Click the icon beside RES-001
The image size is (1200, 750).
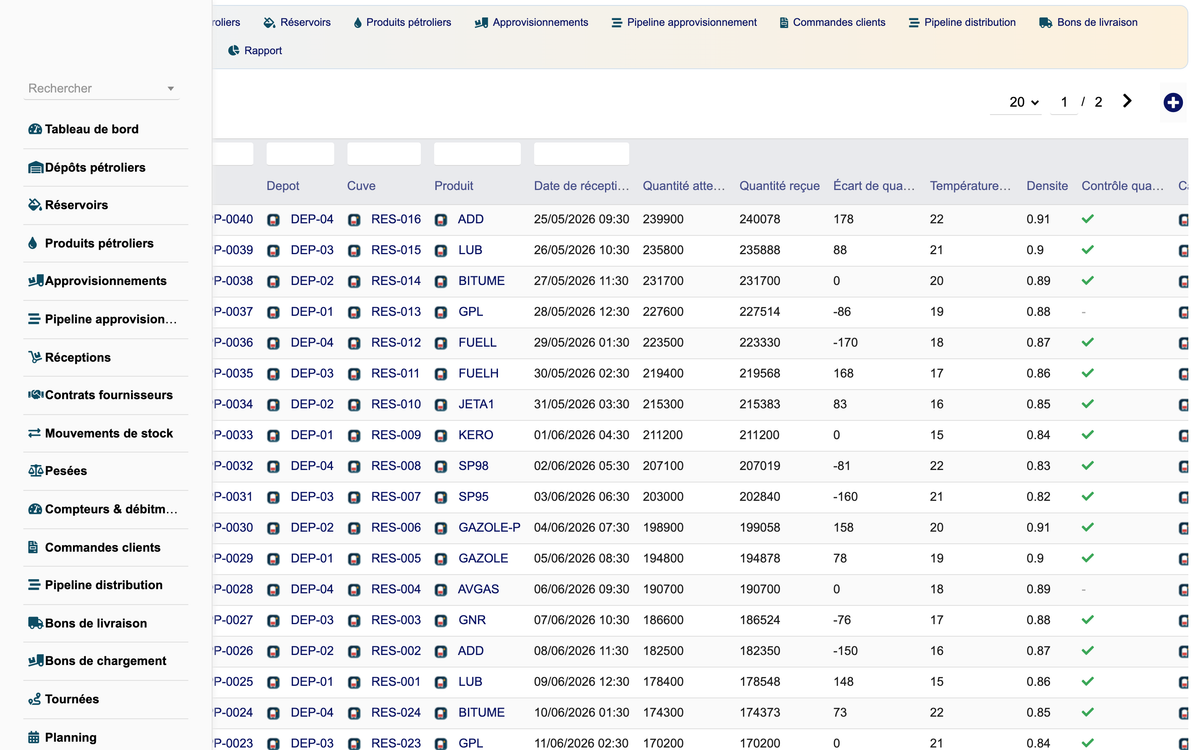[x=354, y=682]
